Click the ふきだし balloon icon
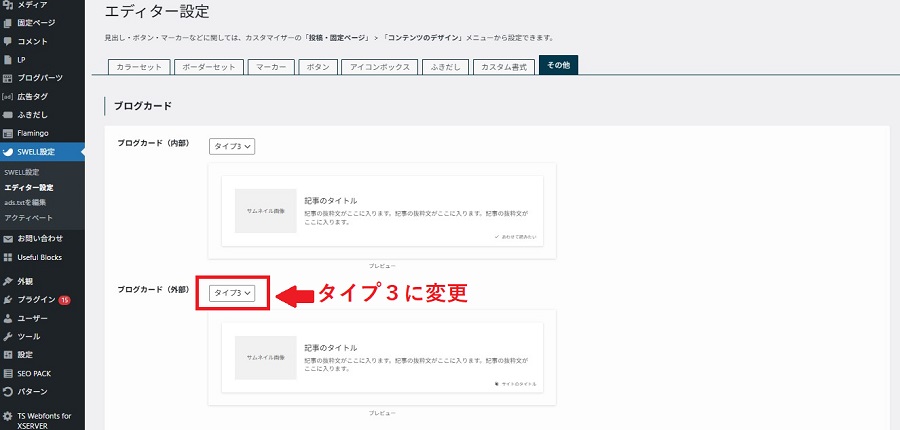 [7, 115]
